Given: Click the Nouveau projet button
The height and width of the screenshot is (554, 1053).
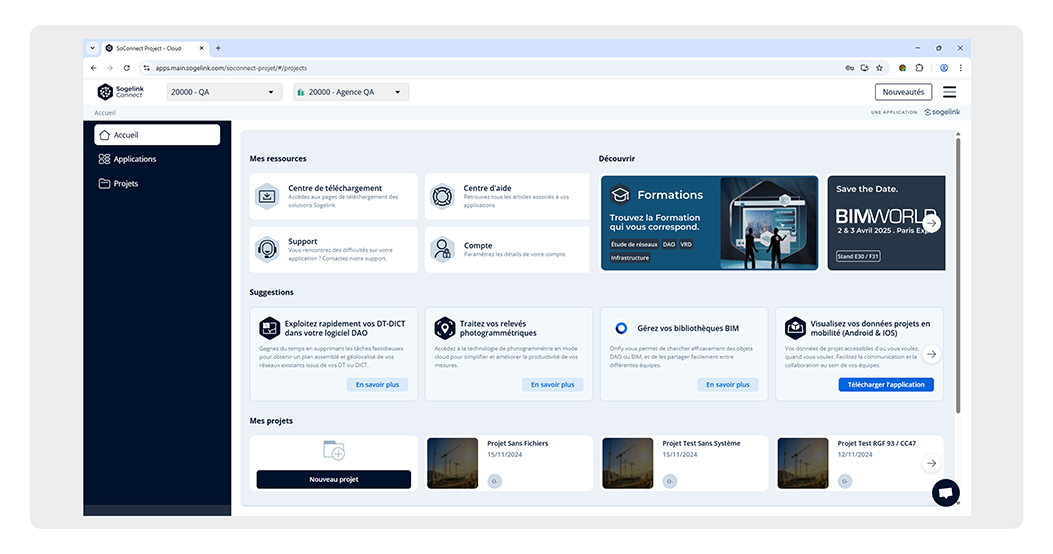Looking at the screenshot, I should [x=333, y=479].
